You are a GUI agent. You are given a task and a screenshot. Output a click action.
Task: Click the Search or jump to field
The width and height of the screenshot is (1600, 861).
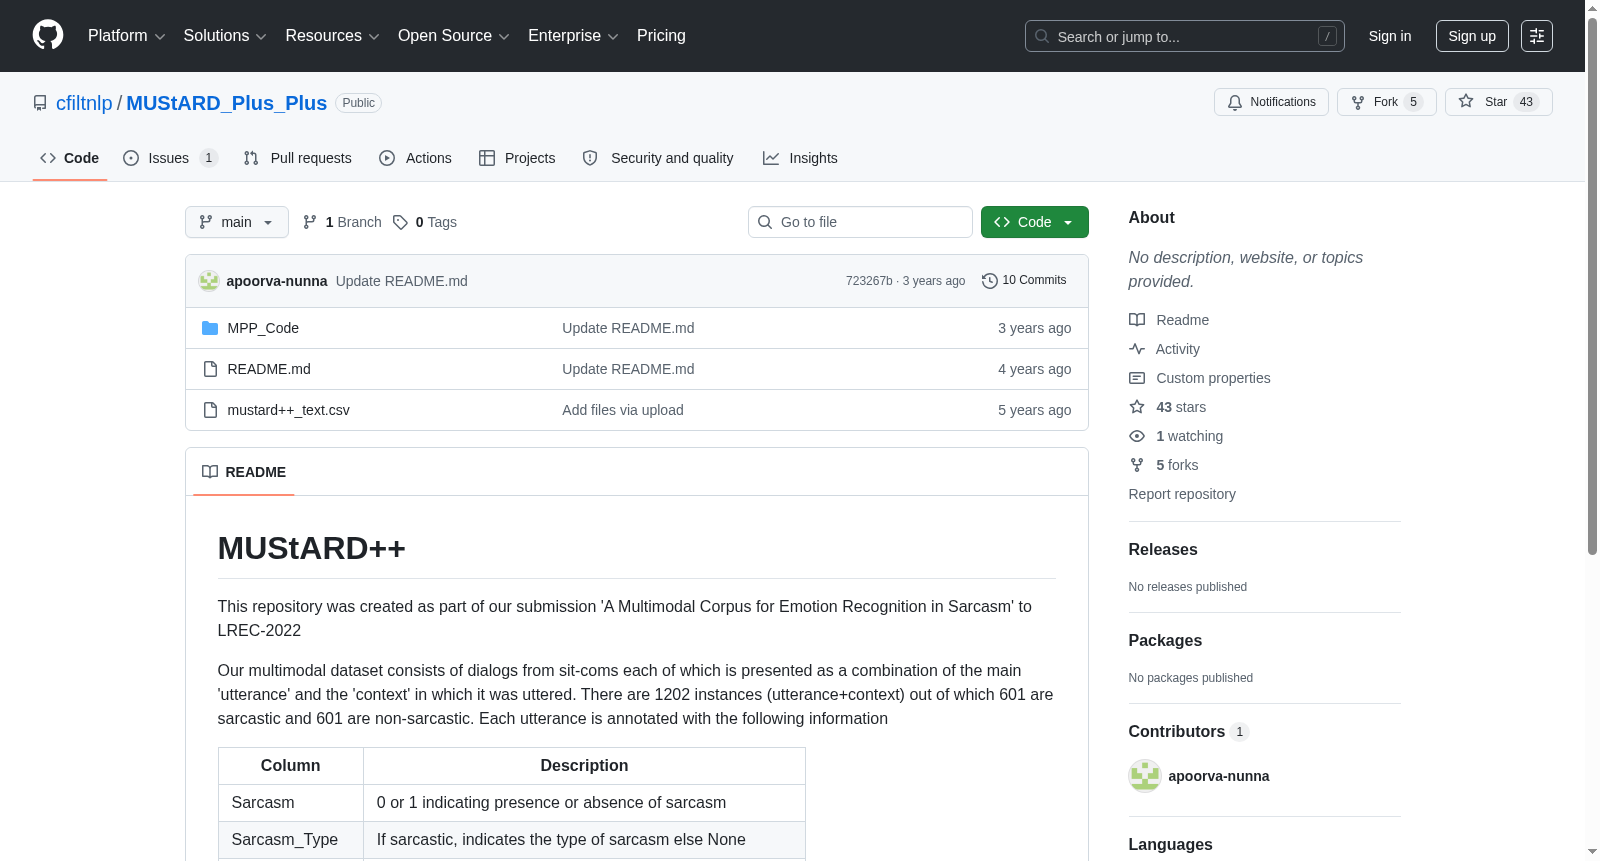pos(1185,36)
